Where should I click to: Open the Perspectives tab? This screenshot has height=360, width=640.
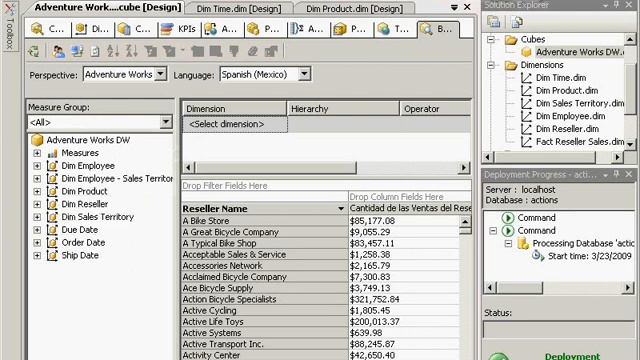coord(351,29)
